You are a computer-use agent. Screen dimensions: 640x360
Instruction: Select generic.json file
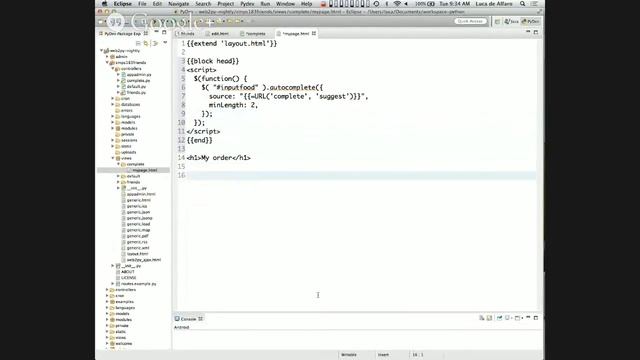pos(138,212)
